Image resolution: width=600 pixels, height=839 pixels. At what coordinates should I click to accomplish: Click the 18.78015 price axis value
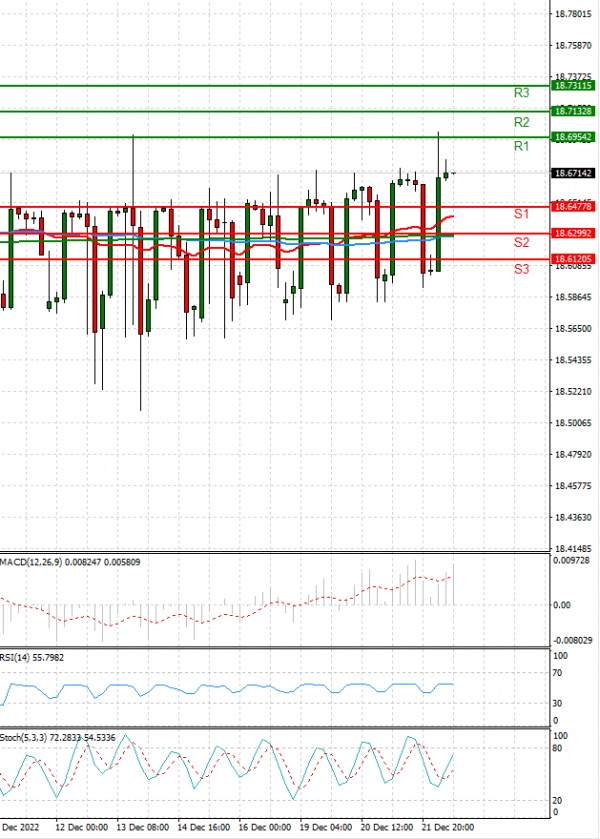(x=573, y=14)
